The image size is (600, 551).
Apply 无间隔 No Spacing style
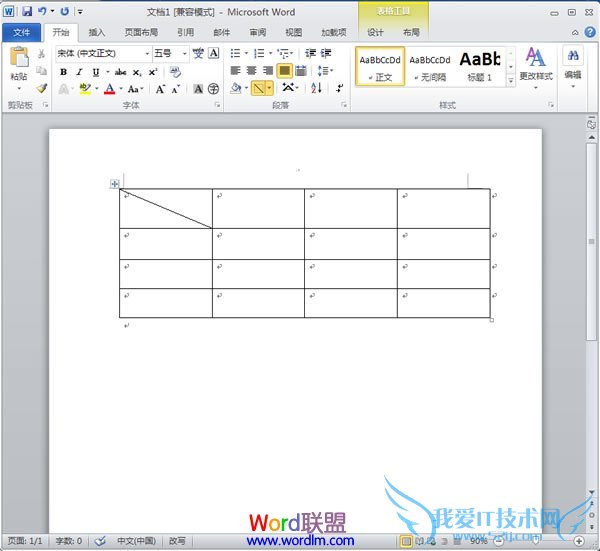click(x=430, y=67)
